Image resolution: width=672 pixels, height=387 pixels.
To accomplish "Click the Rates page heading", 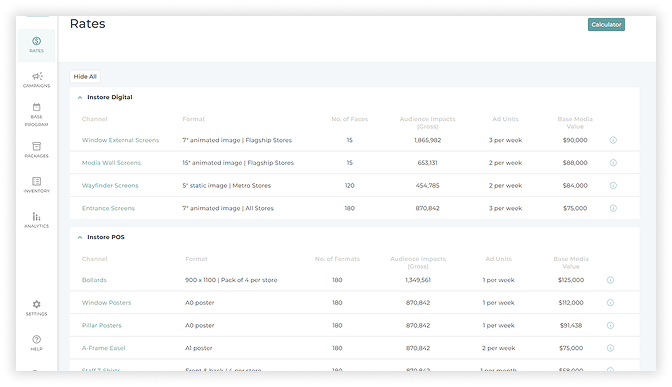I will tap(87, 24).
